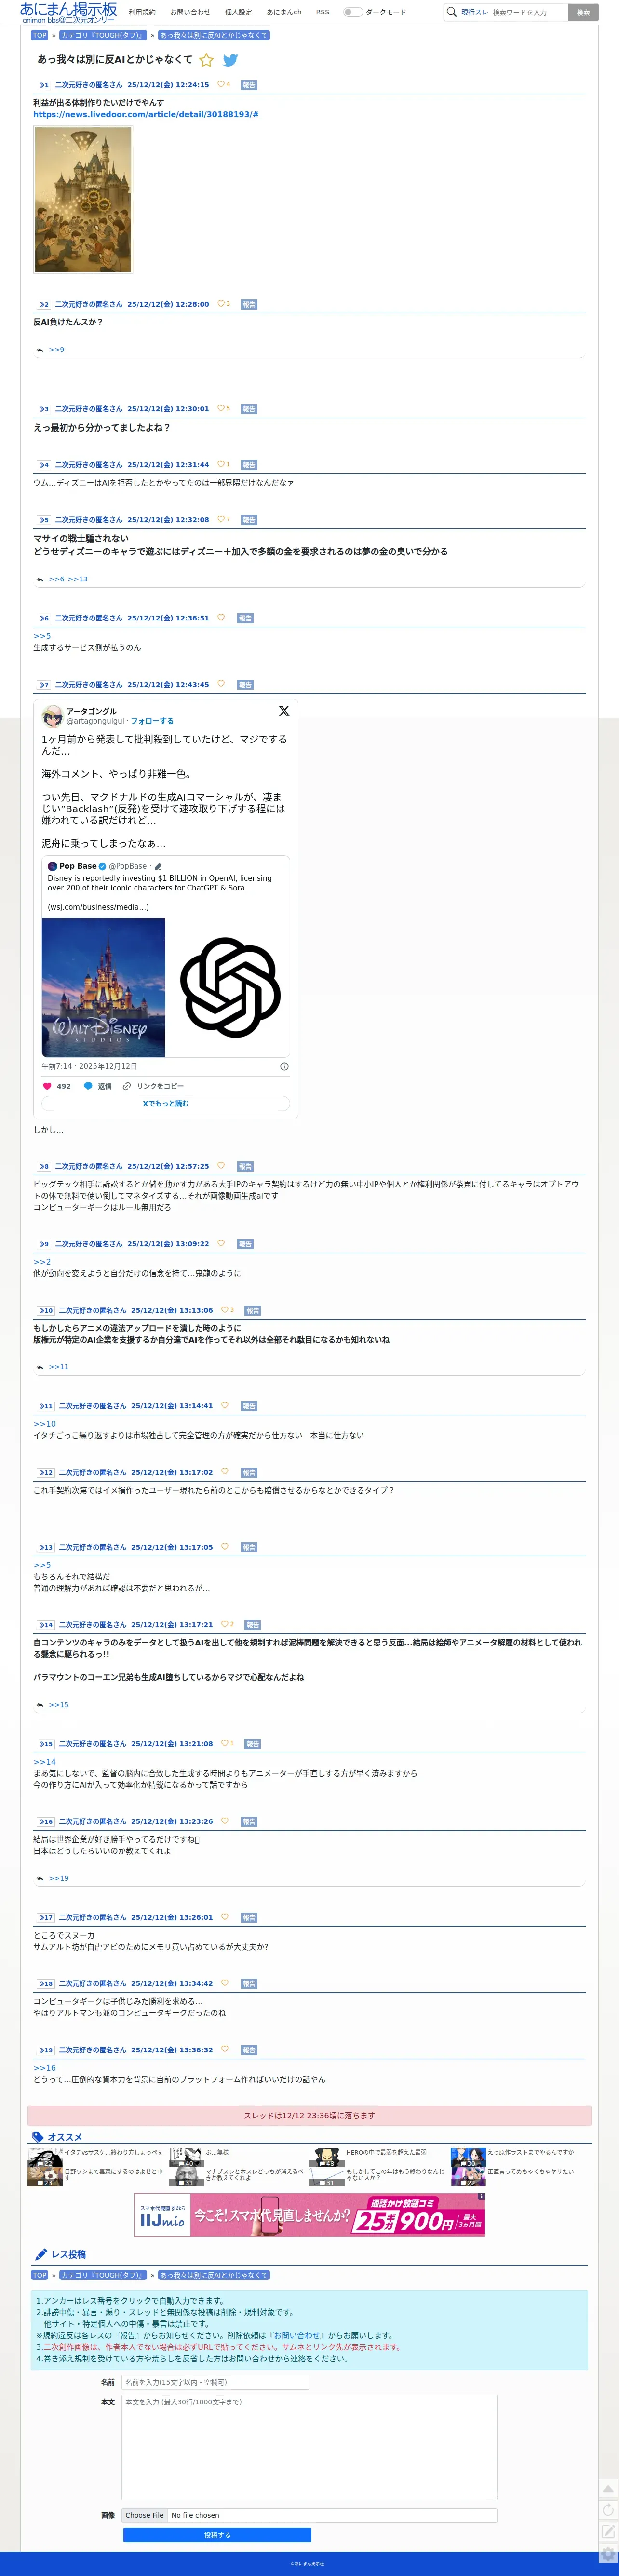Open 利用規約 in the top navigation

click(x=142, y=12)
